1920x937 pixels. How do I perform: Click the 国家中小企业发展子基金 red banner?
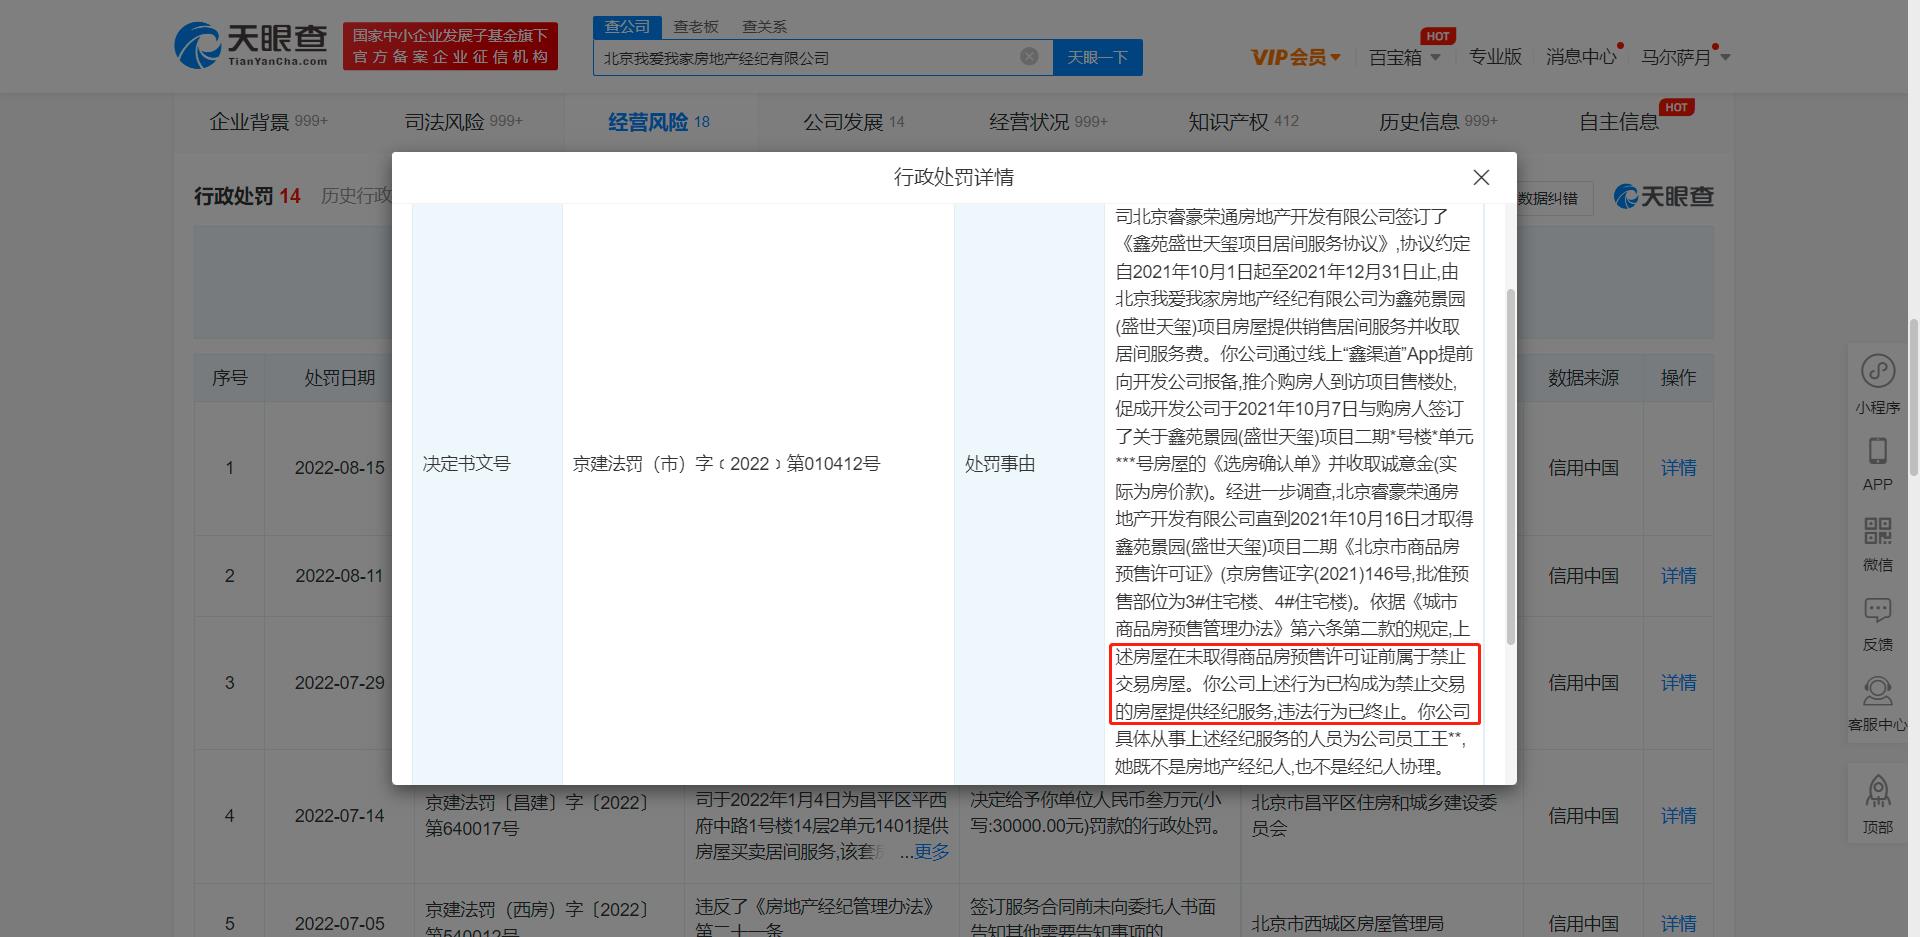pos(450,46)
